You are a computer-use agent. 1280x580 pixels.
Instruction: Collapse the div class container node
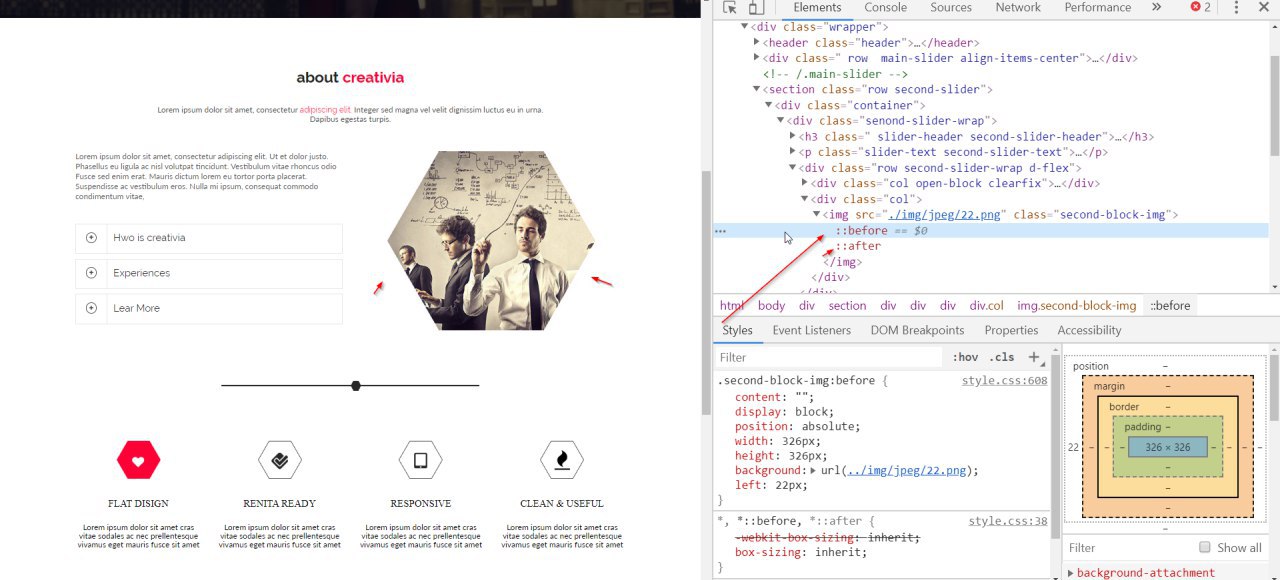tap(769, 105)
